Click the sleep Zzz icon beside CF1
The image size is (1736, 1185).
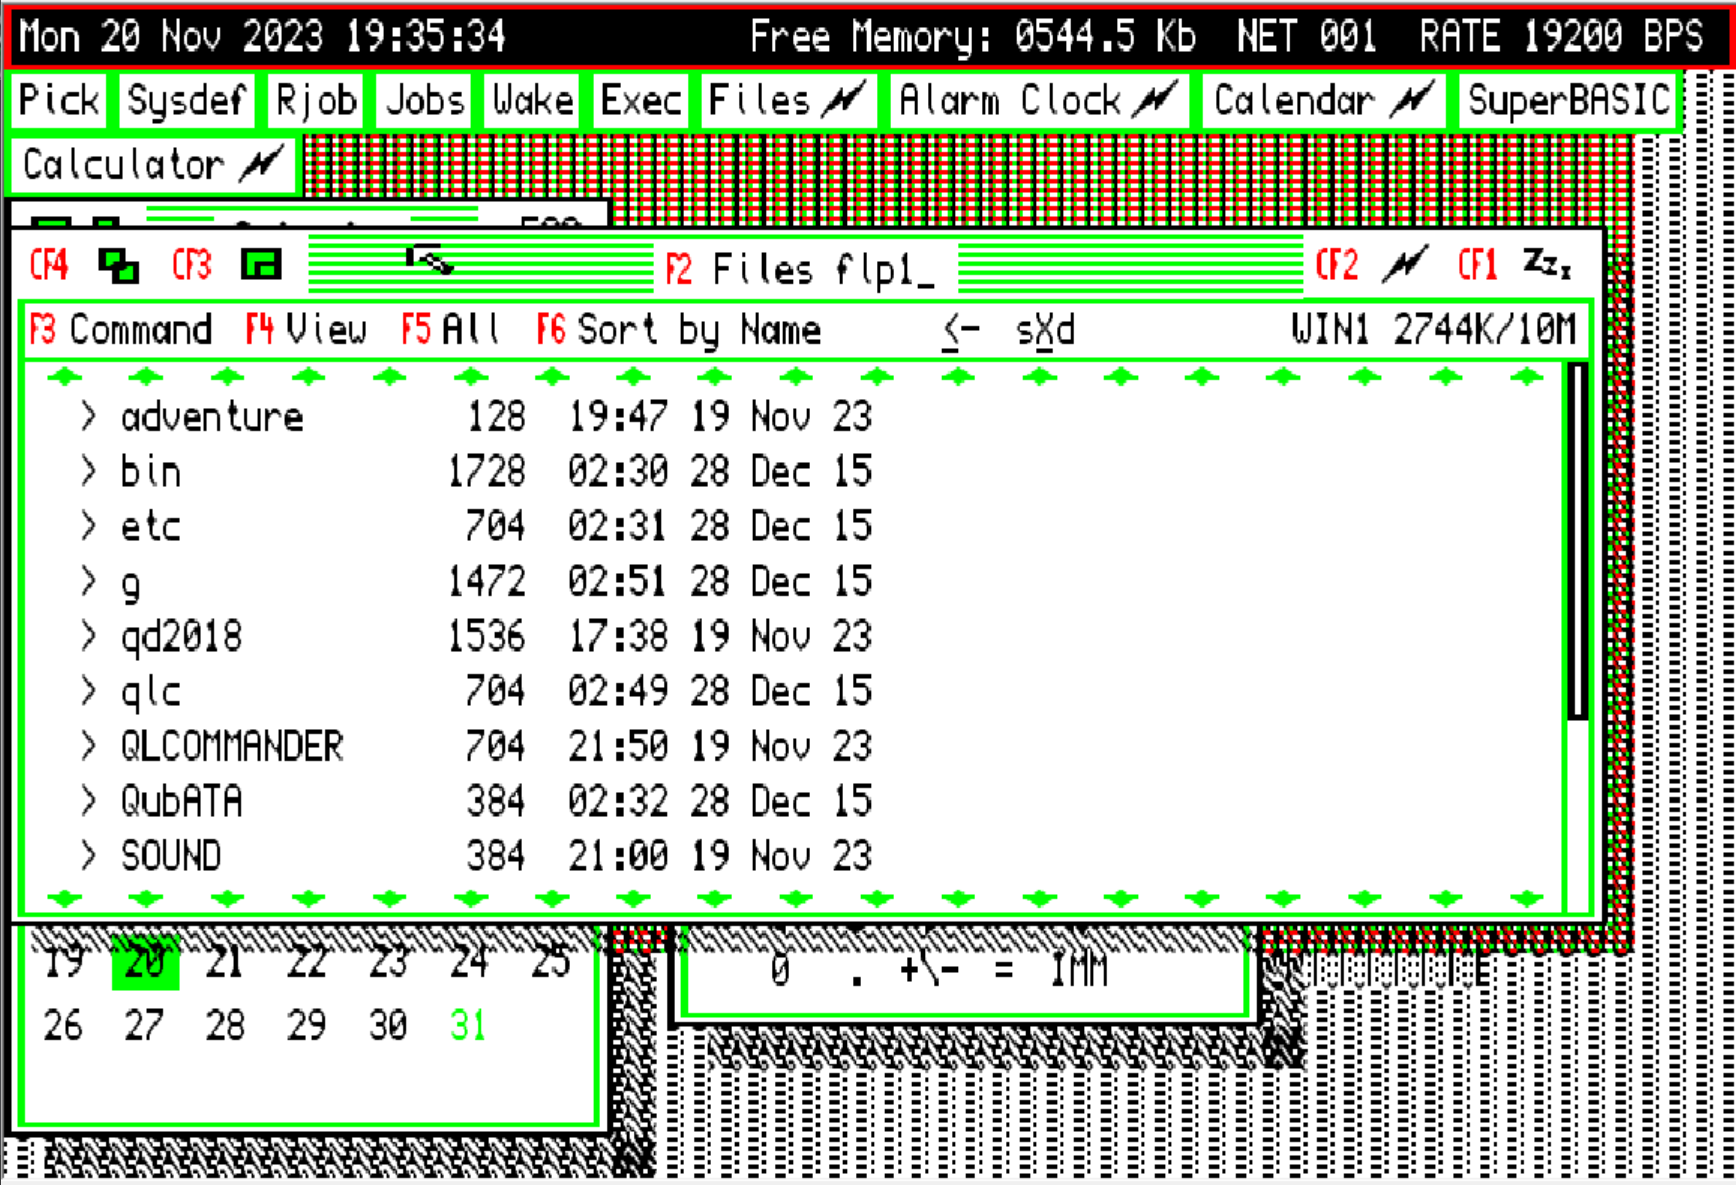[1546, 265]
